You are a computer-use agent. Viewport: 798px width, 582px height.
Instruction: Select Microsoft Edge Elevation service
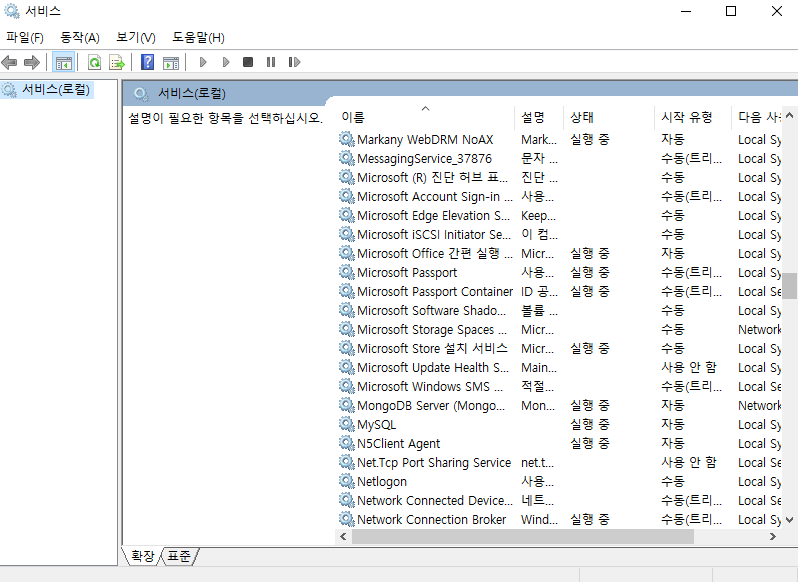pyautogui.click(x=559, y=215)
